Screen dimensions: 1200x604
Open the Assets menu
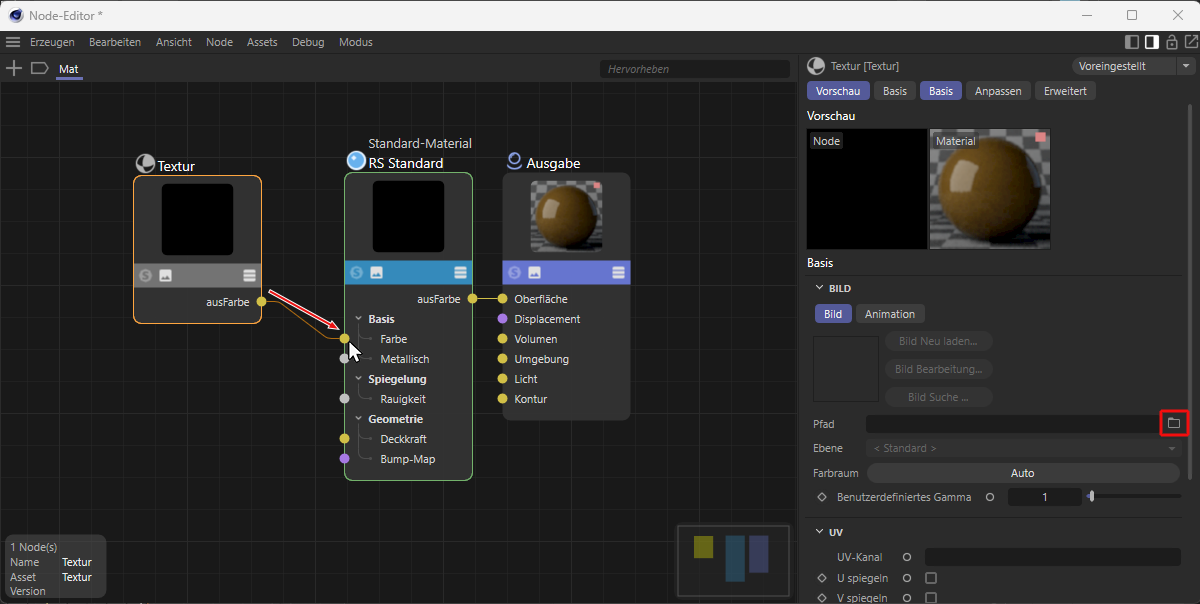pos(262,42)
